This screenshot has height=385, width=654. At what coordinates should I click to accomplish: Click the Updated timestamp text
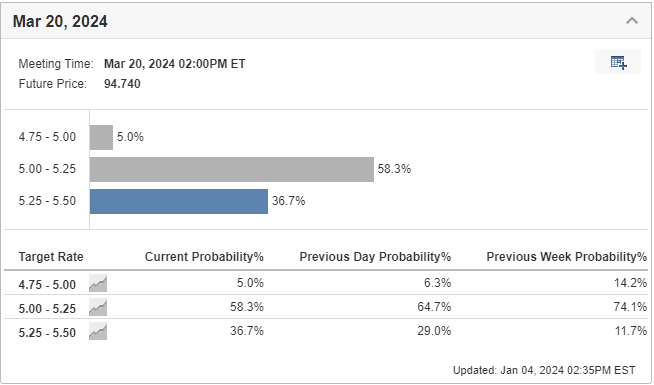pos(544,370)
